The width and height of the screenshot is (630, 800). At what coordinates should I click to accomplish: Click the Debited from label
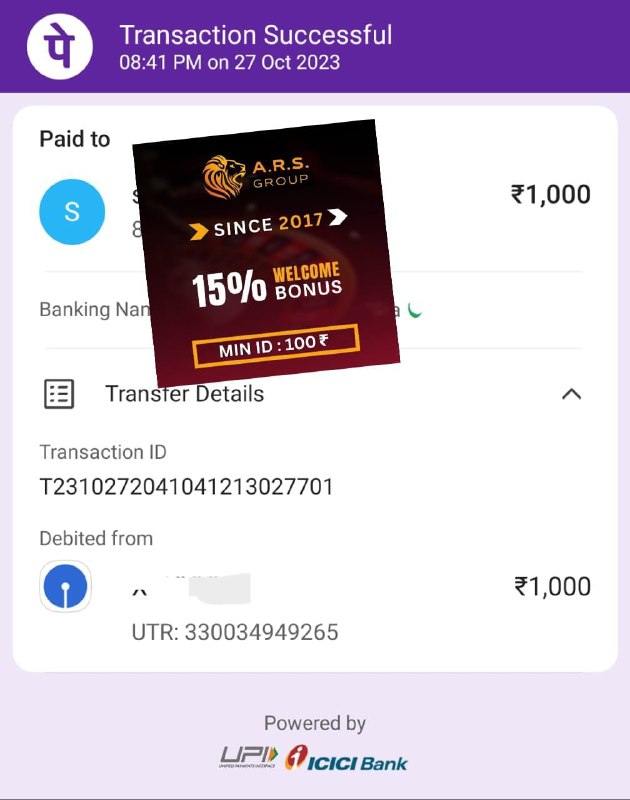[96, 539]
